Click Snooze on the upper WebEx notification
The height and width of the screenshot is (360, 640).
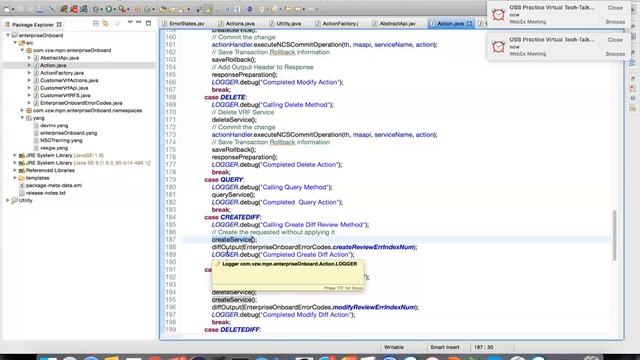pyautogui.click(x=615, y=22)
